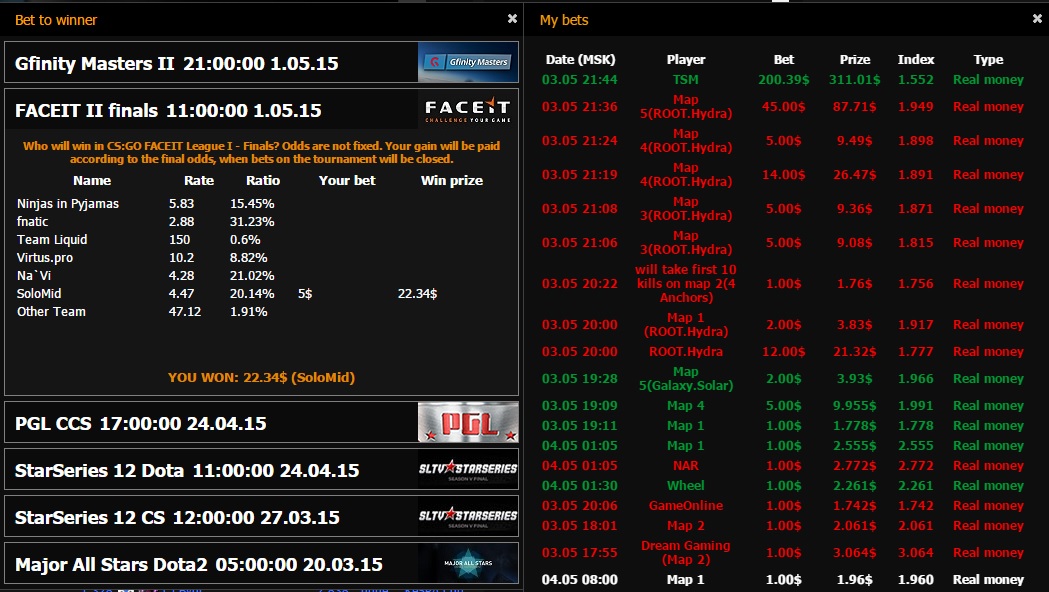This screenshot has height=592, width=1049.
Task: Choose Virtus.pro from the team list
Action: click(45, 258)
